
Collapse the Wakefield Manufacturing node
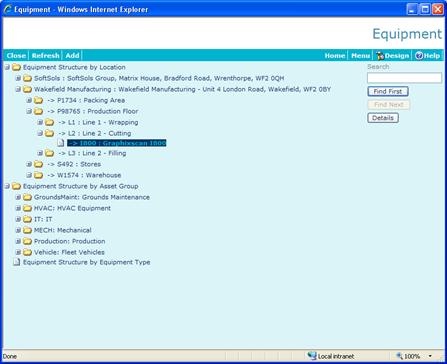click(18, 89)
